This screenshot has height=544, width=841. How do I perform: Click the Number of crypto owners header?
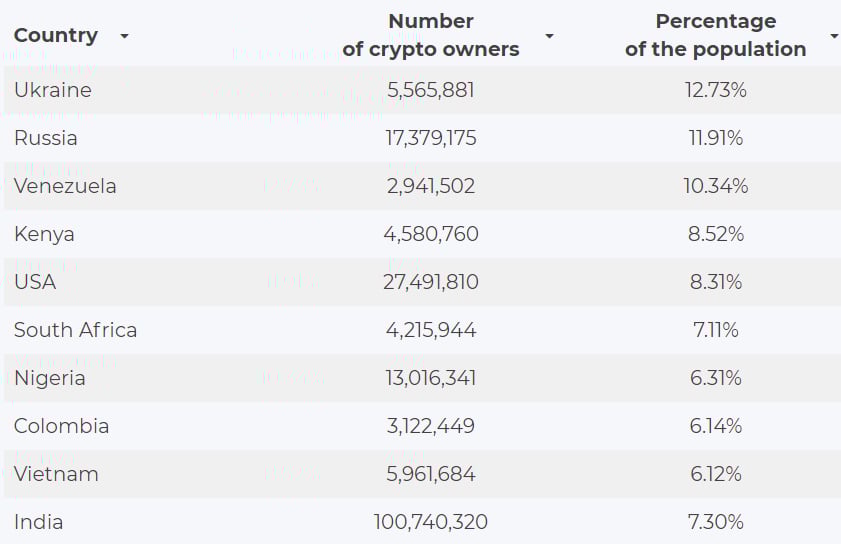click(431, 35)
